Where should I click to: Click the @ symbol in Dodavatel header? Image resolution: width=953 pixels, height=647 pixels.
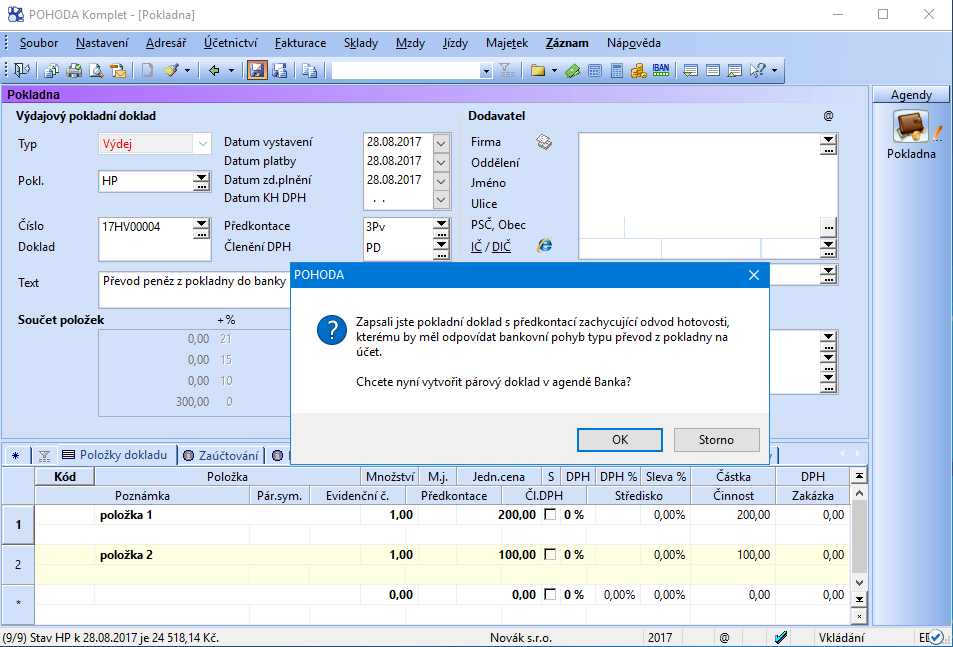coord(828,115)
